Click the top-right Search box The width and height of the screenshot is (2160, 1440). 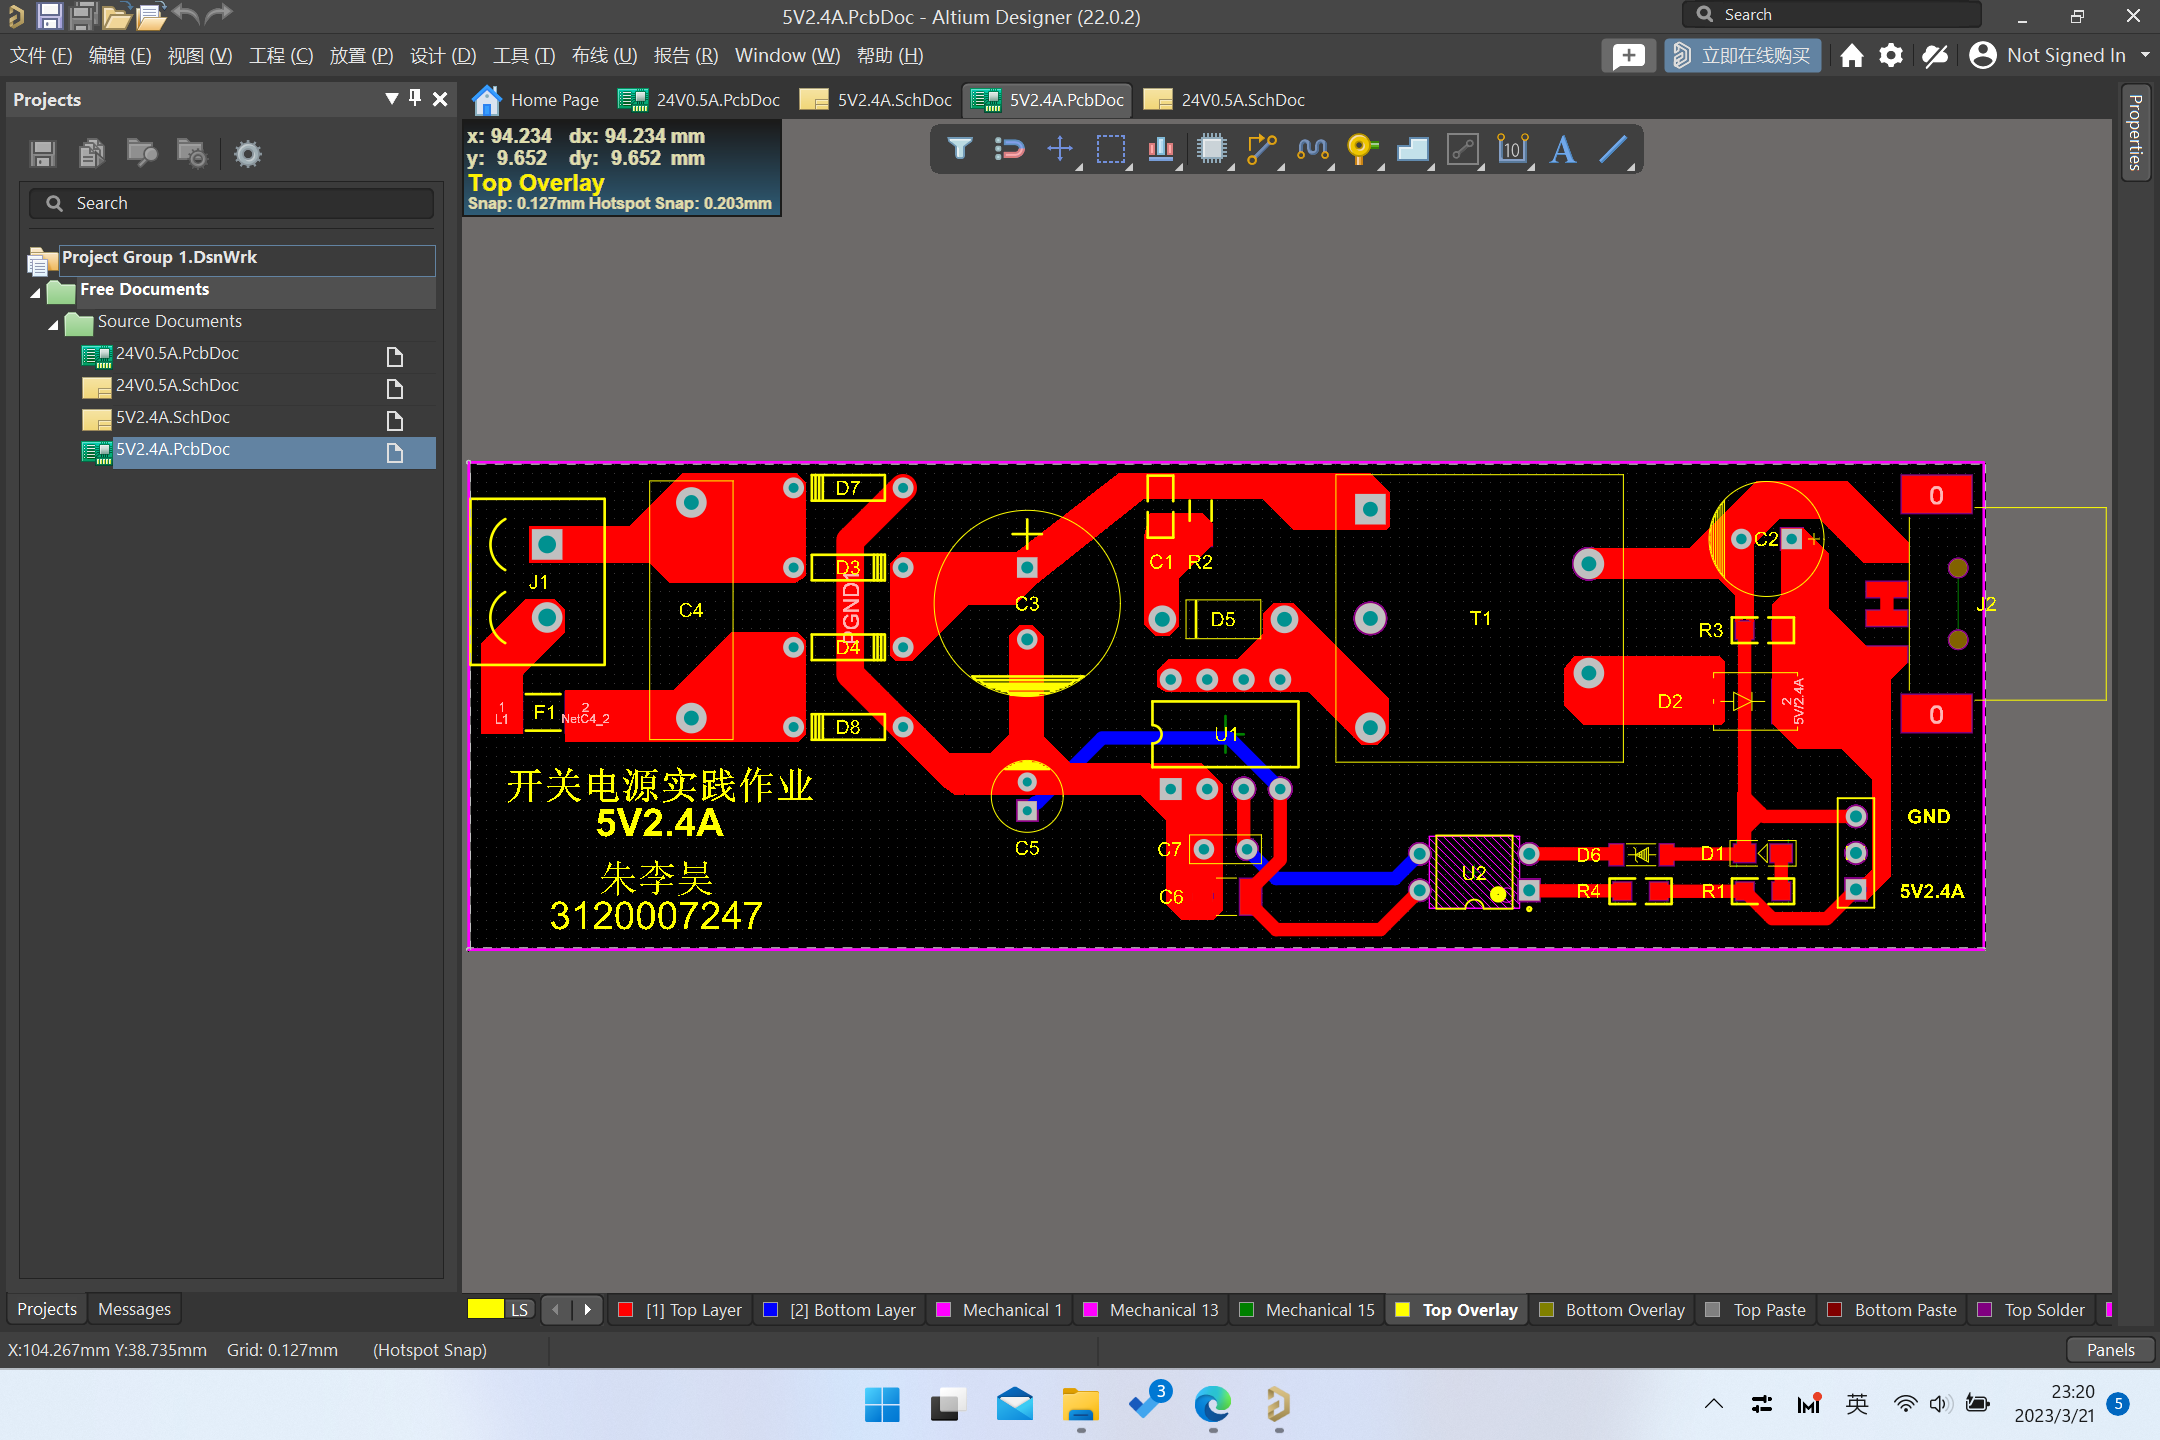1831,15
